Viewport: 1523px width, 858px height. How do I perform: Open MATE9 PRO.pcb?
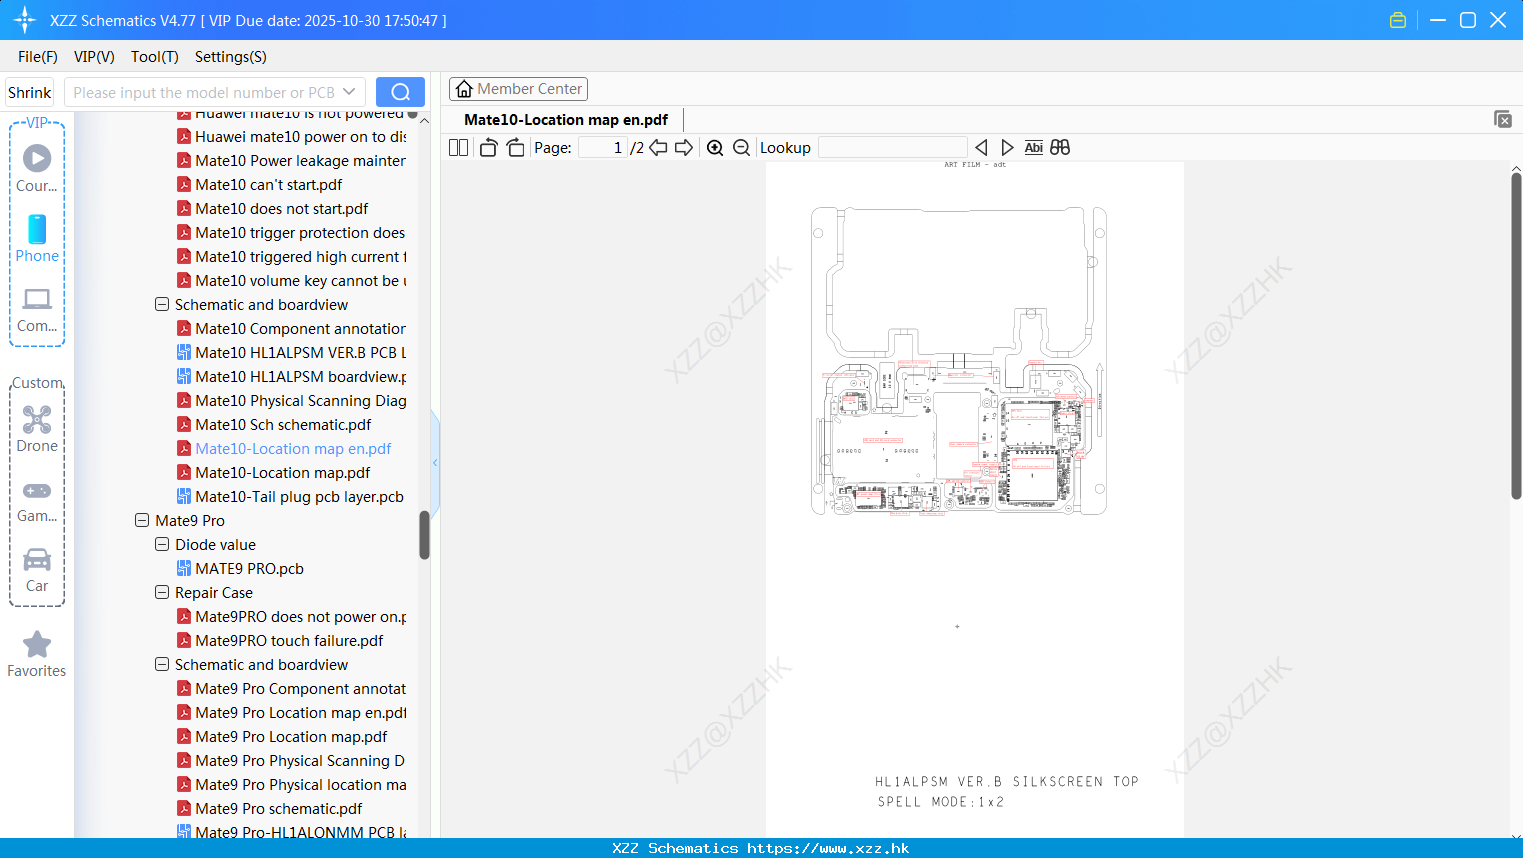(x=240, y=568)
